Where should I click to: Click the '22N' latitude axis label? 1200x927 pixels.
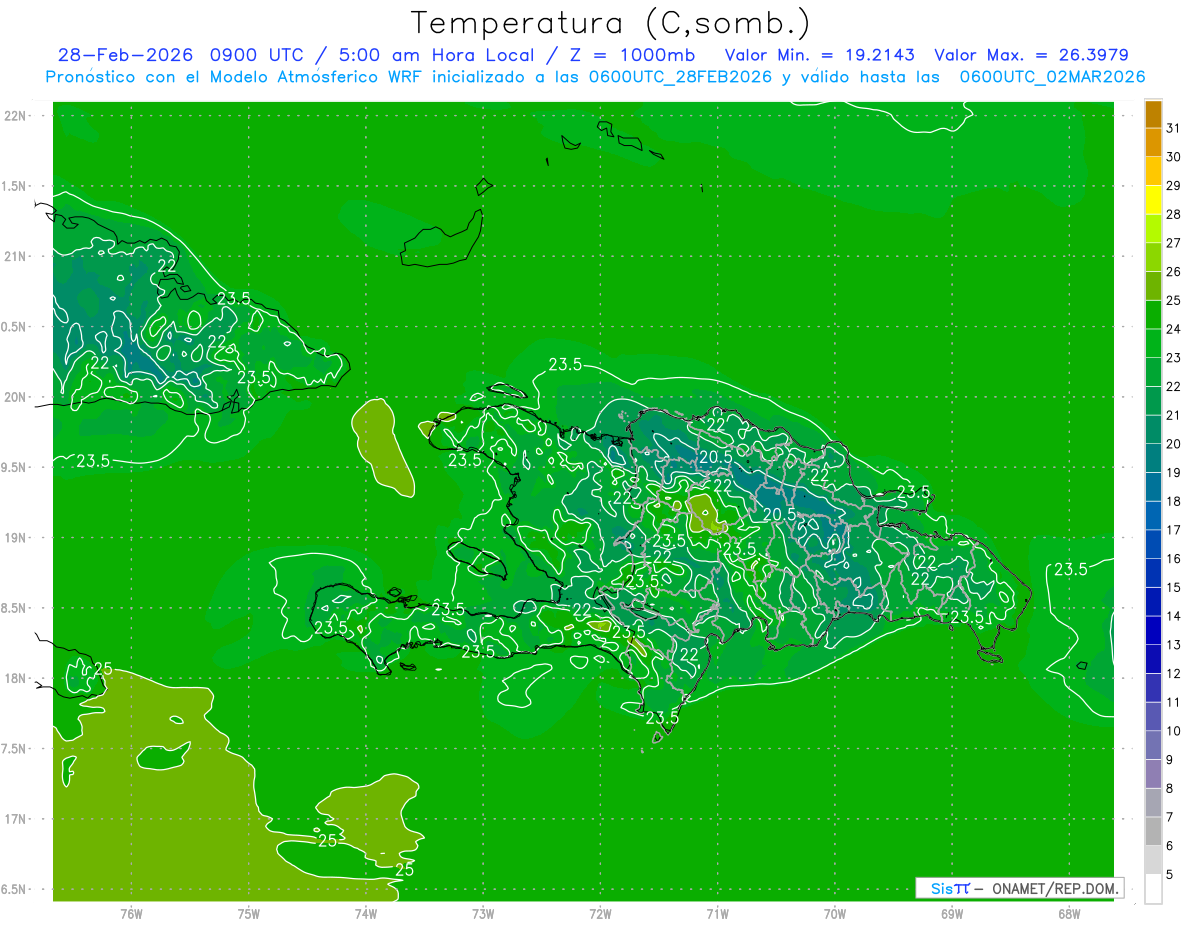[x=14, y=116]
